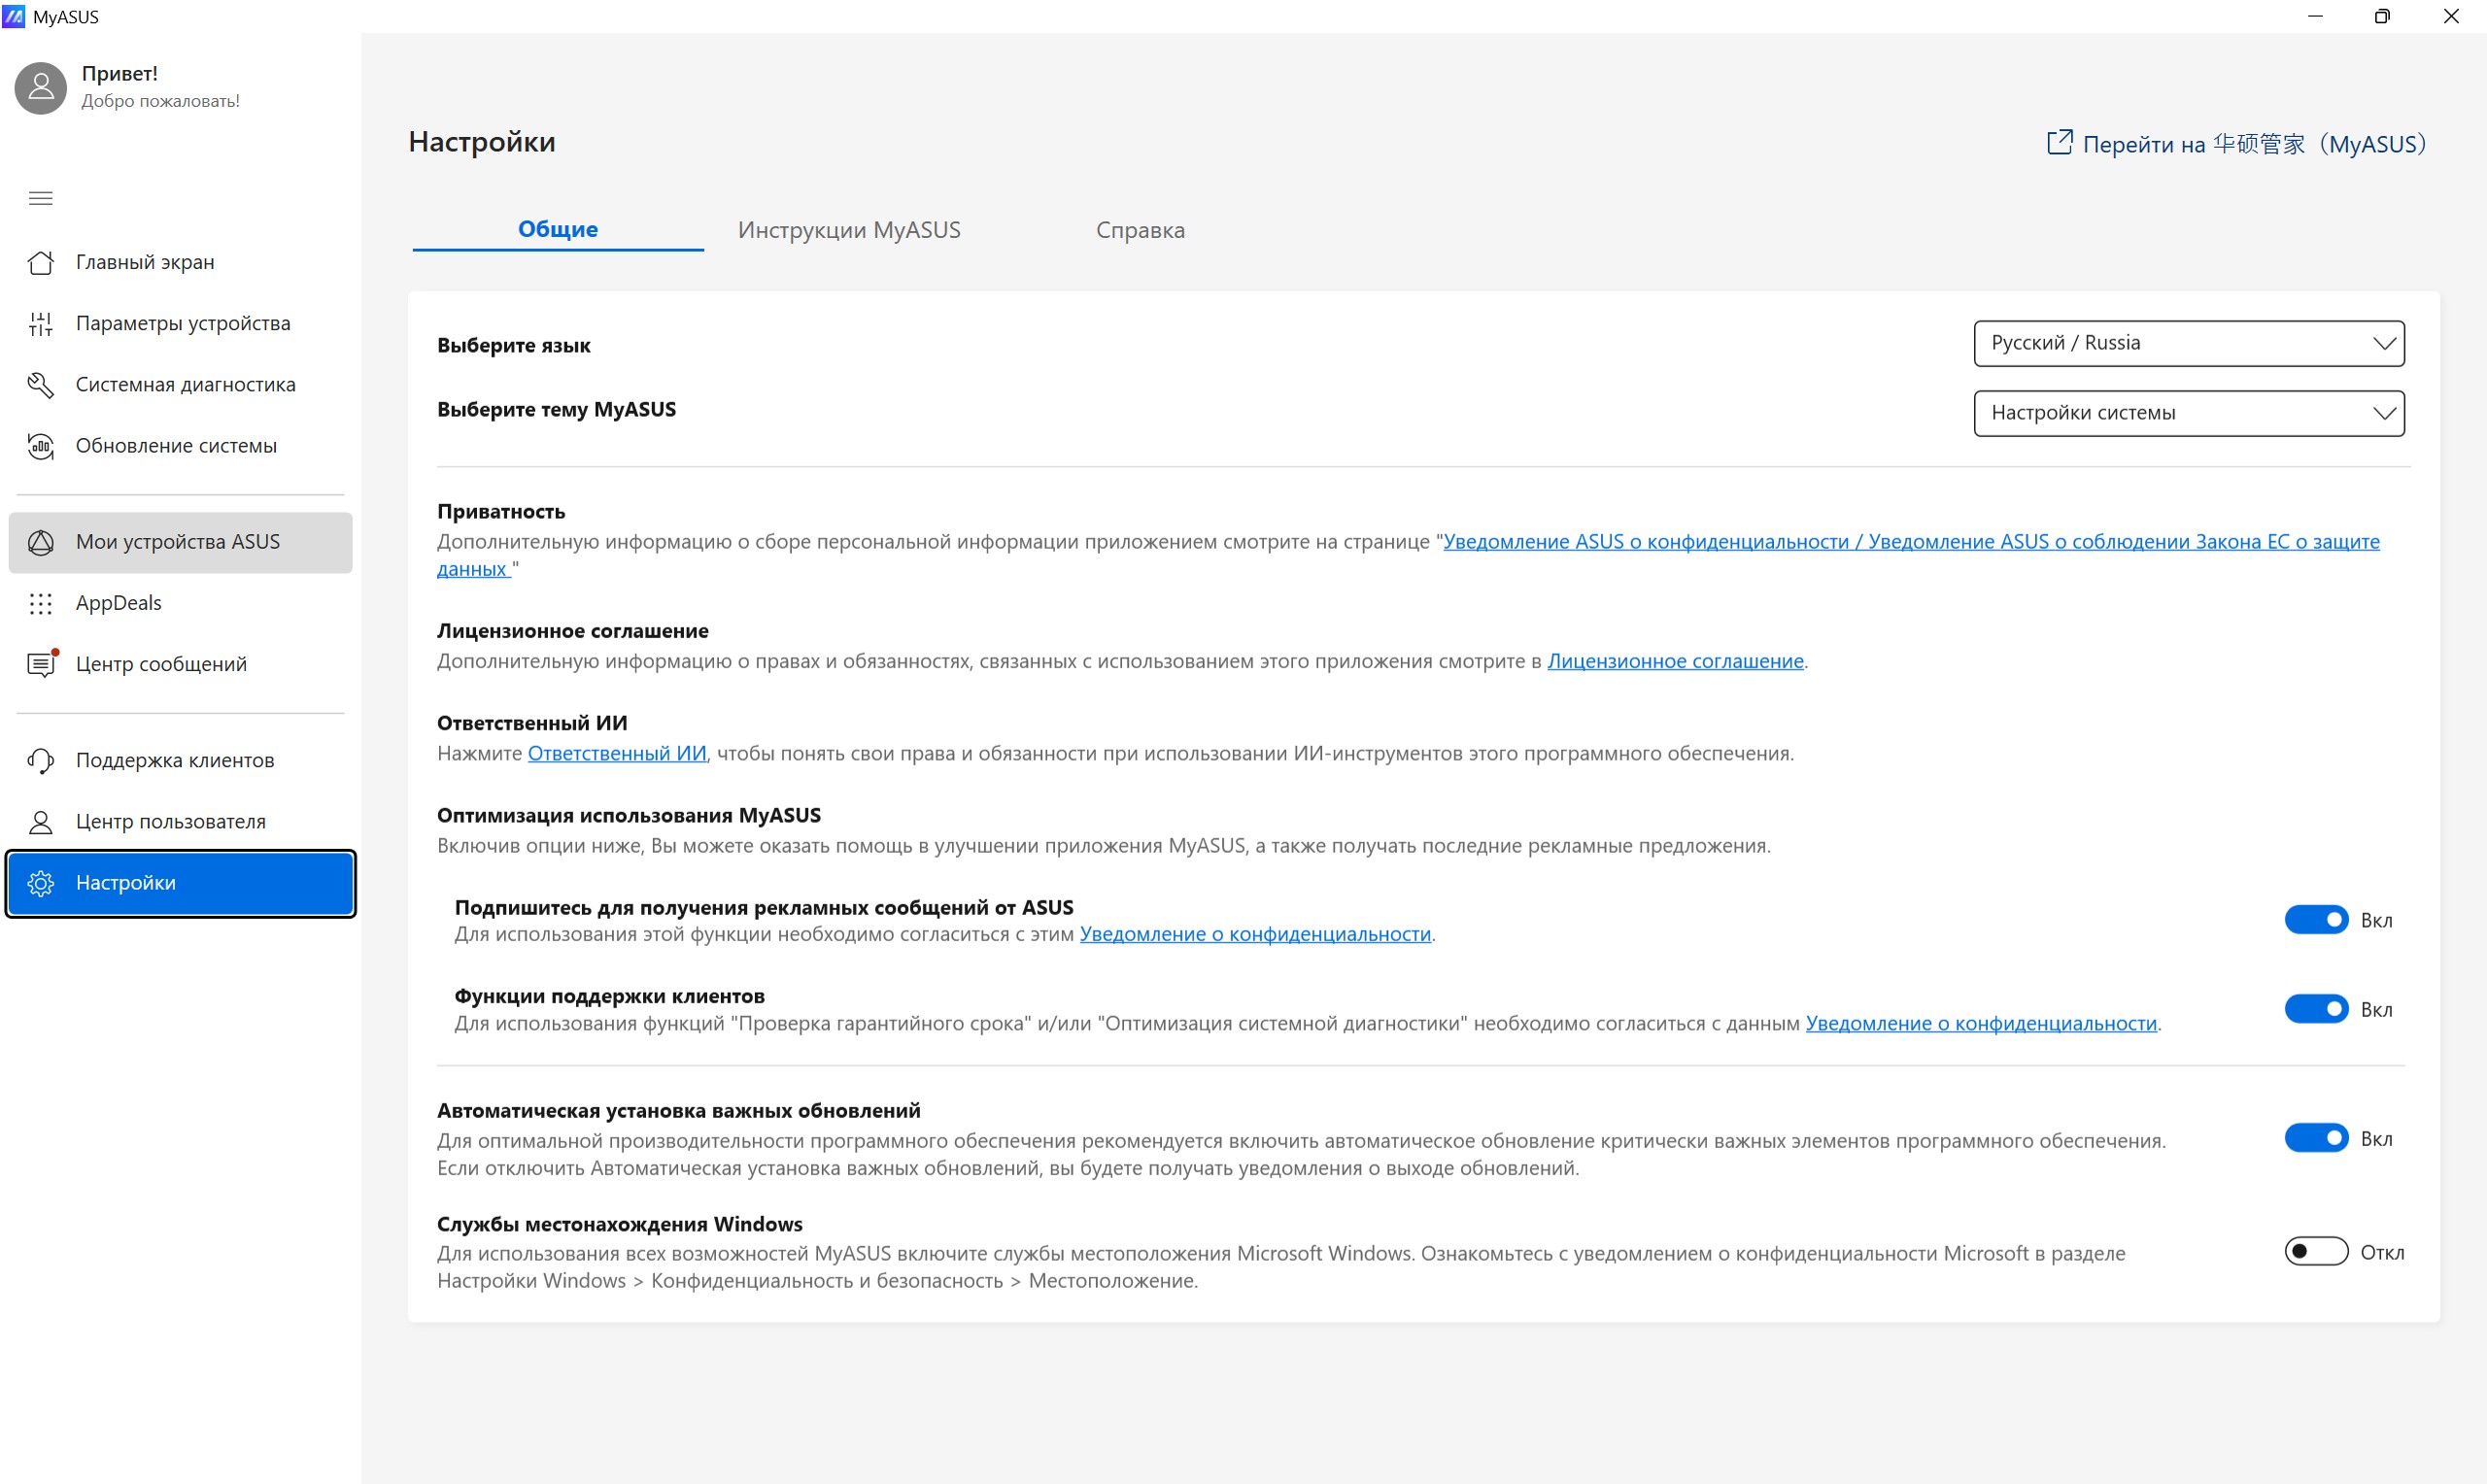
Task: Click the Добро пожаловать! text
Action: pos(161,101)
